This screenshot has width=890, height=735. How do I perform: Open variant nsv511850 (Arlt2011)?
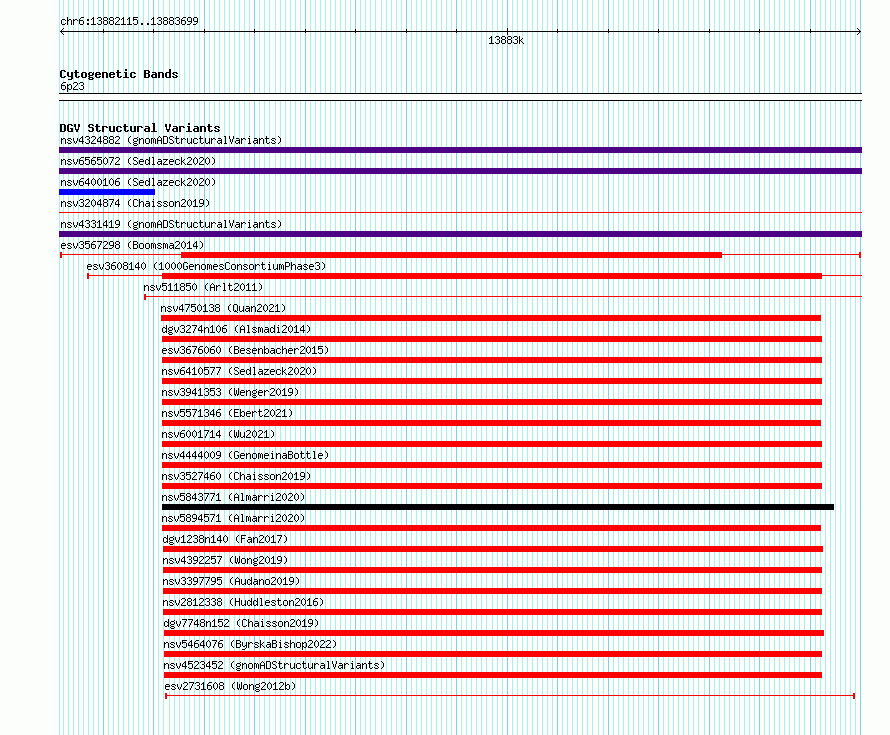pos(203,287)
